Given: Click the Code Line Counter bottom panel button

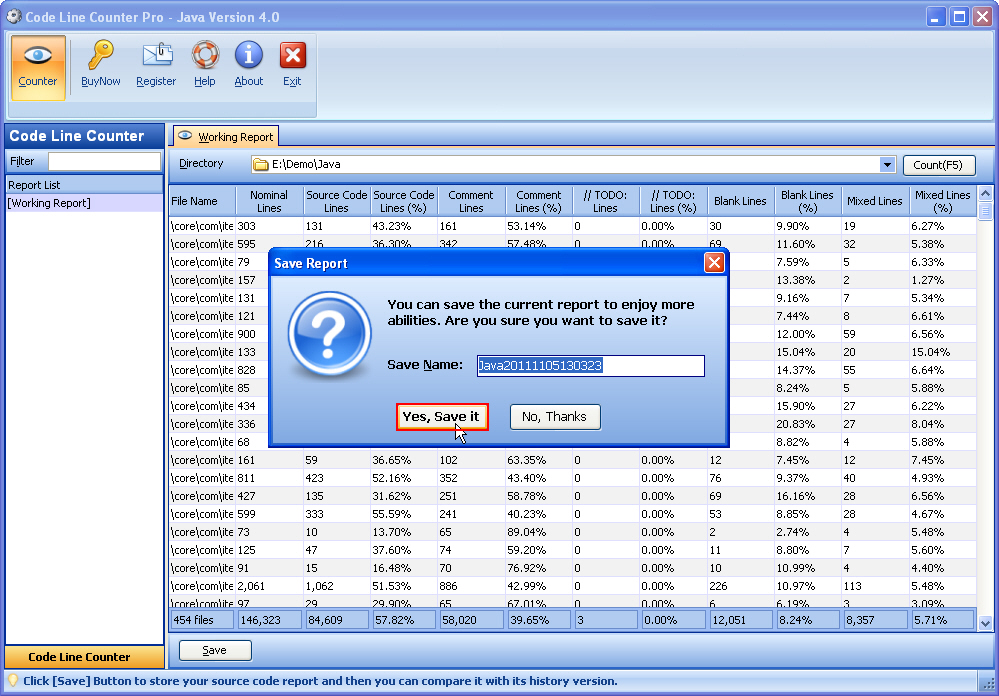Looking at the screenshot, I should 84,656.
